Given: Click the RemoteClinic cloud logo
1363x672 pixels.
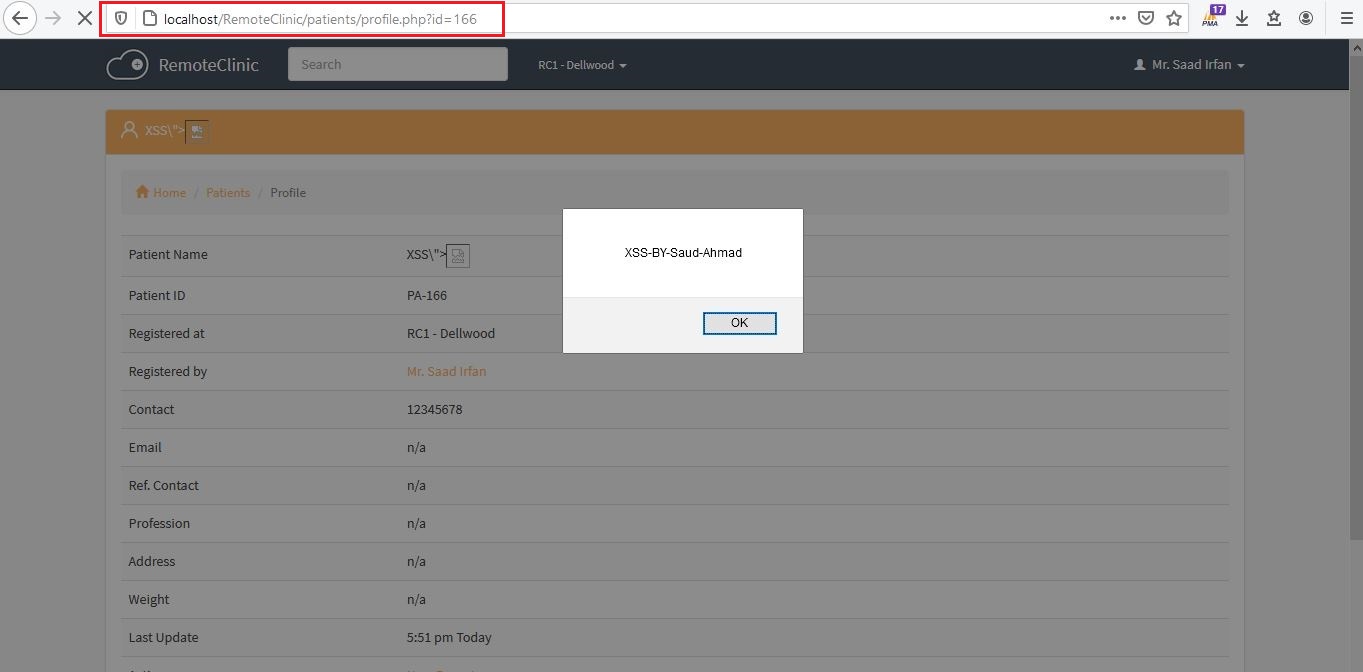Looking at the screenshot, I should 127,64.
